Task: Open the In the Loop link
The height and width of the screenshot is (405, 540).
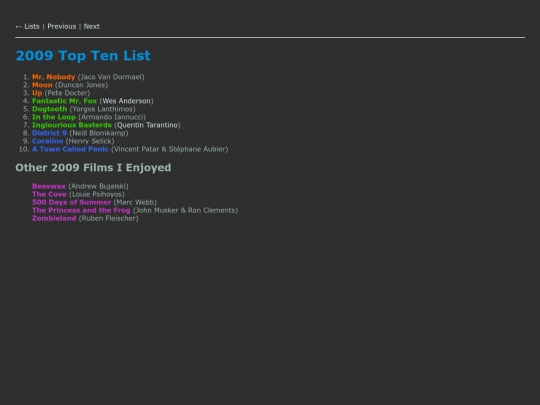Action: 54,117
